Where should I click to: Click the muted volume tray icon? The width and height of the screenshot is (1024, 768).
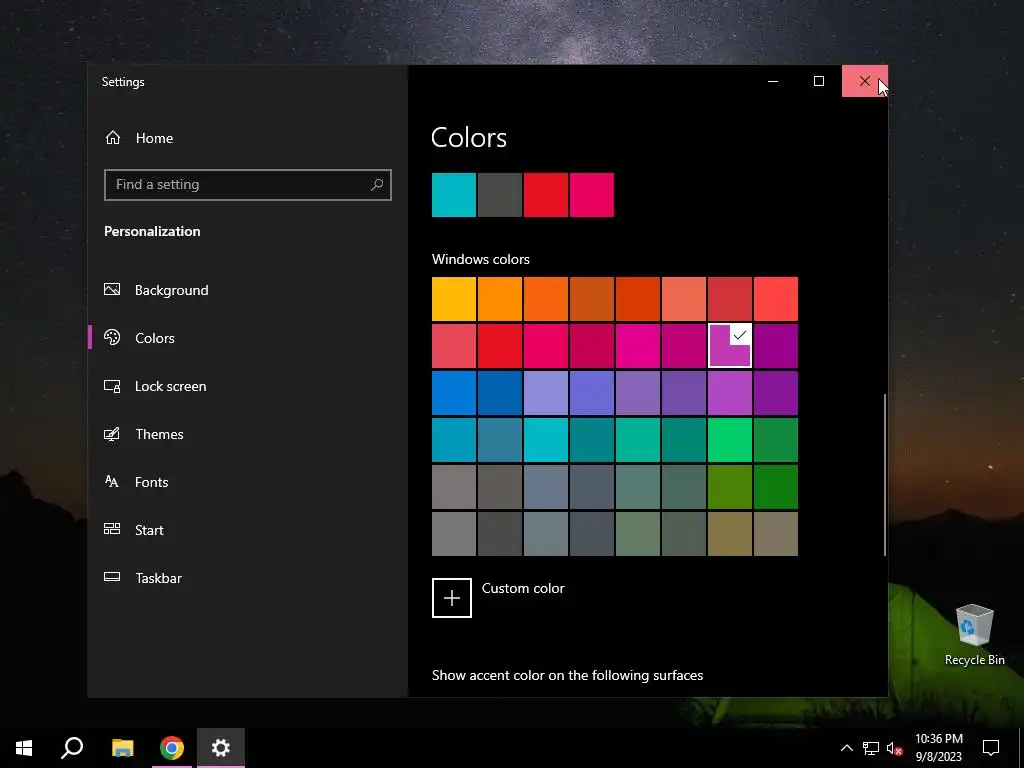click(x=894, y=748)
